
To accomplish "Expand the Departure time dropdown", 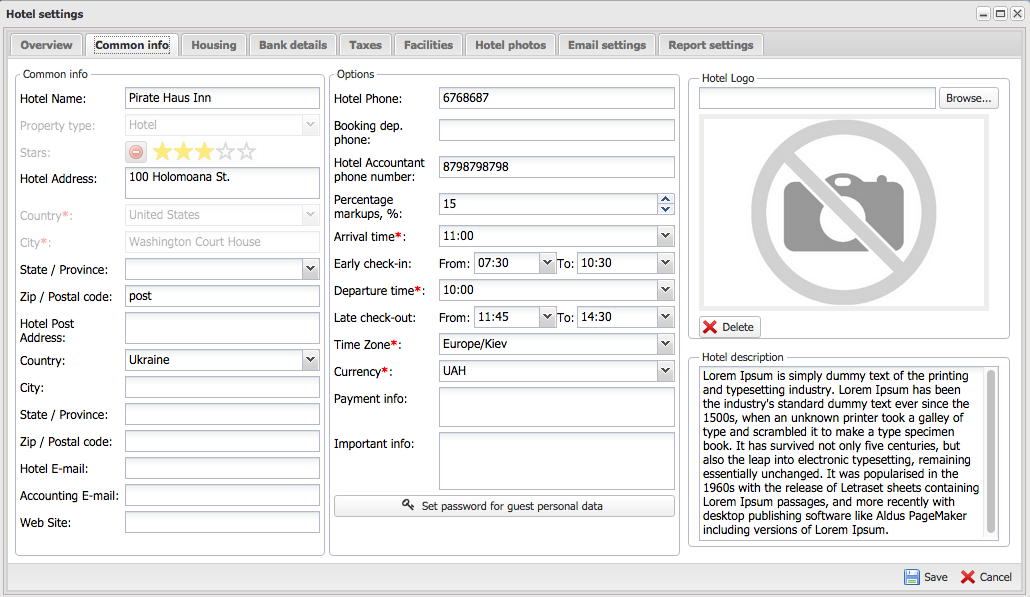I will click(665, 290).
